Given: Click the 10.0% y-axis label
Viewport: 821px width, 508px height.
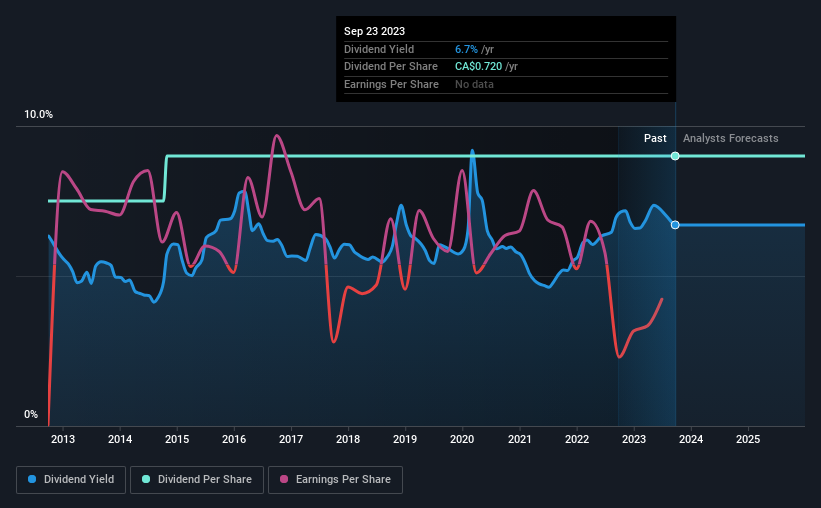Looking at the screenshot, I should (39, 114).
